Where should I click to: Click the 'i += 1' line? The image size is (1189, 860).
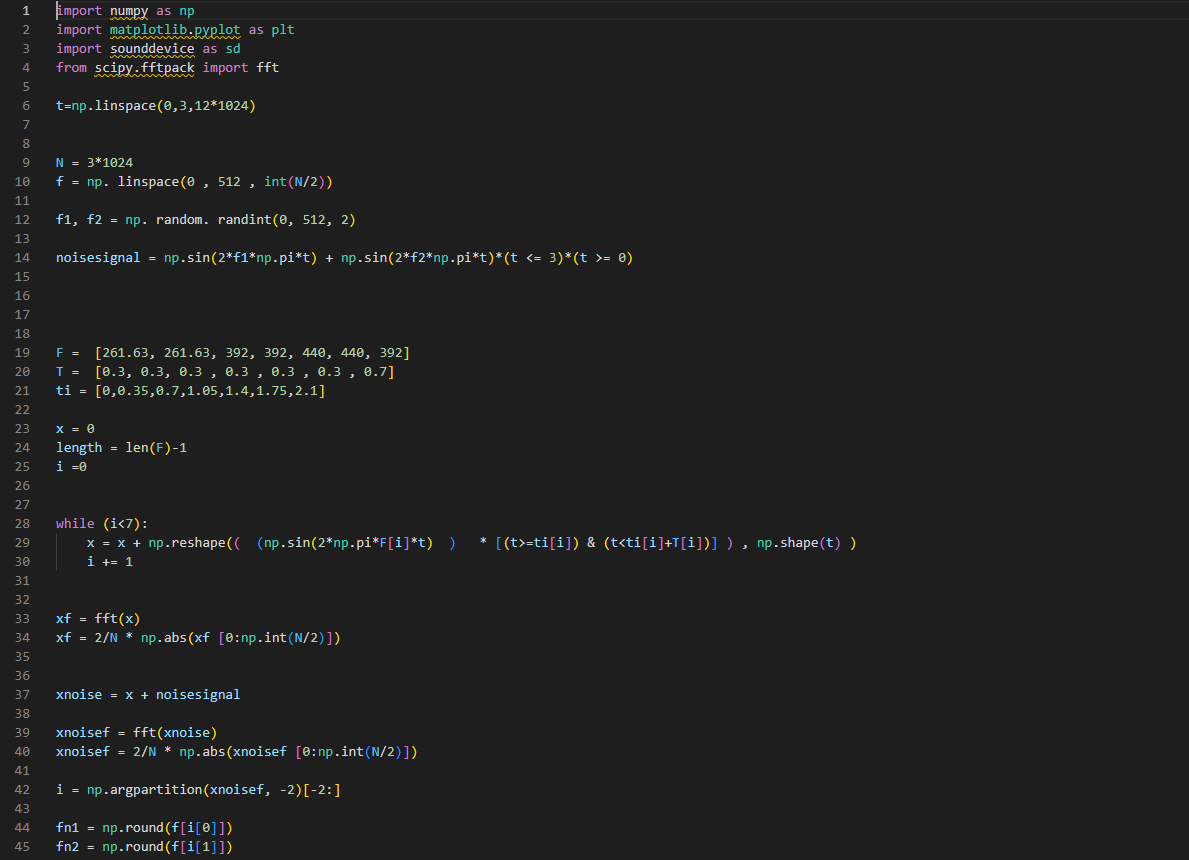tap(110, 561)
